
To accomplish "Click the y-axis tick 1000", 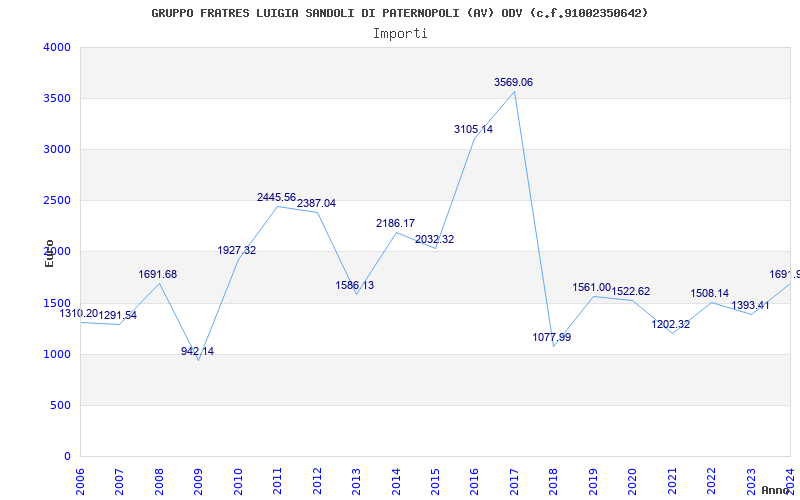I will (57, 355).
